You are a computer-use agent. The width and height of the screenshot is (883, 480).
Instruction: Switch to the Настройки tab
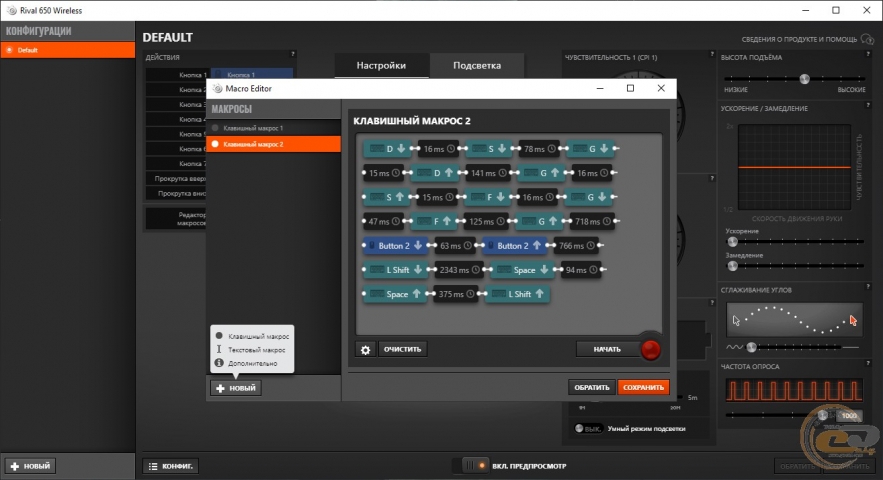click(x=381, y=65)
